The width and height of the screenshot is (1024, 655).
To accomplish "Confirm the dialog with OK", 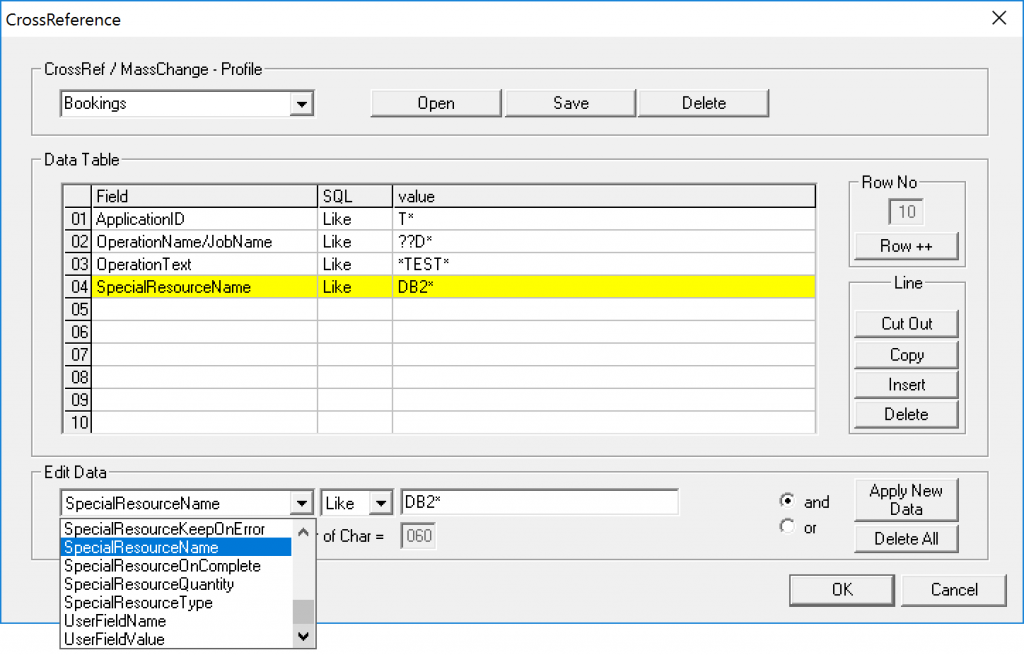I will (841, 590).
